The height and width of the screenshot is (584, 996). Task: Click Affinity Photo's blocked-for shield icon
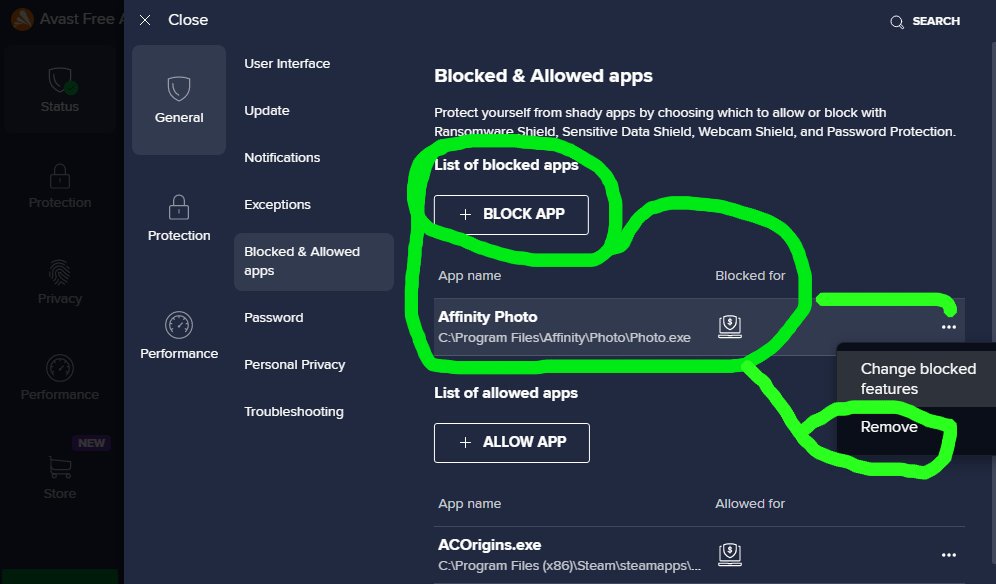point(730,326)
